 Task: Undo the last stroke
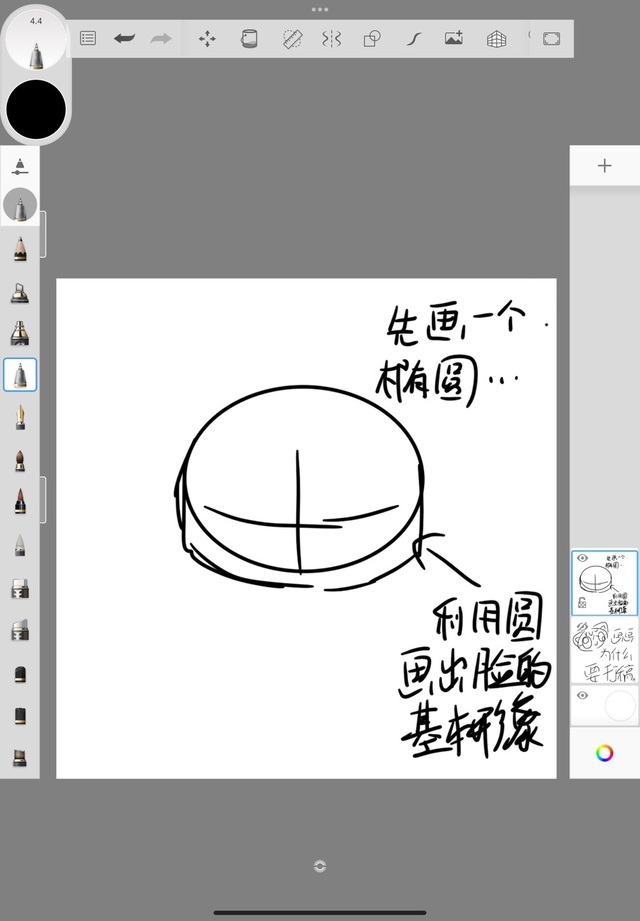click(124, 39)
